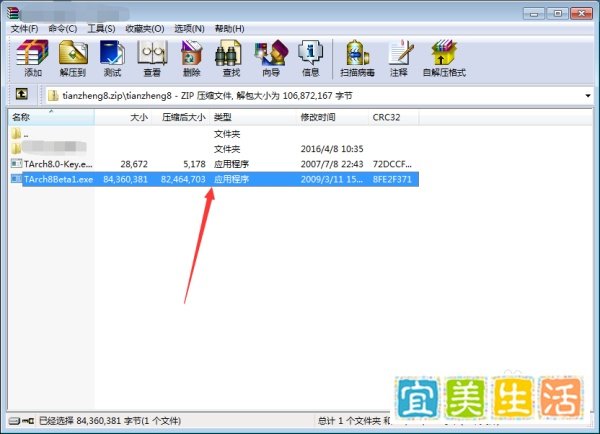Image resolution: width=600 pixels, height=434 pixels.
Task: Open the 工具(S) menu
Action: coord(101,29)
